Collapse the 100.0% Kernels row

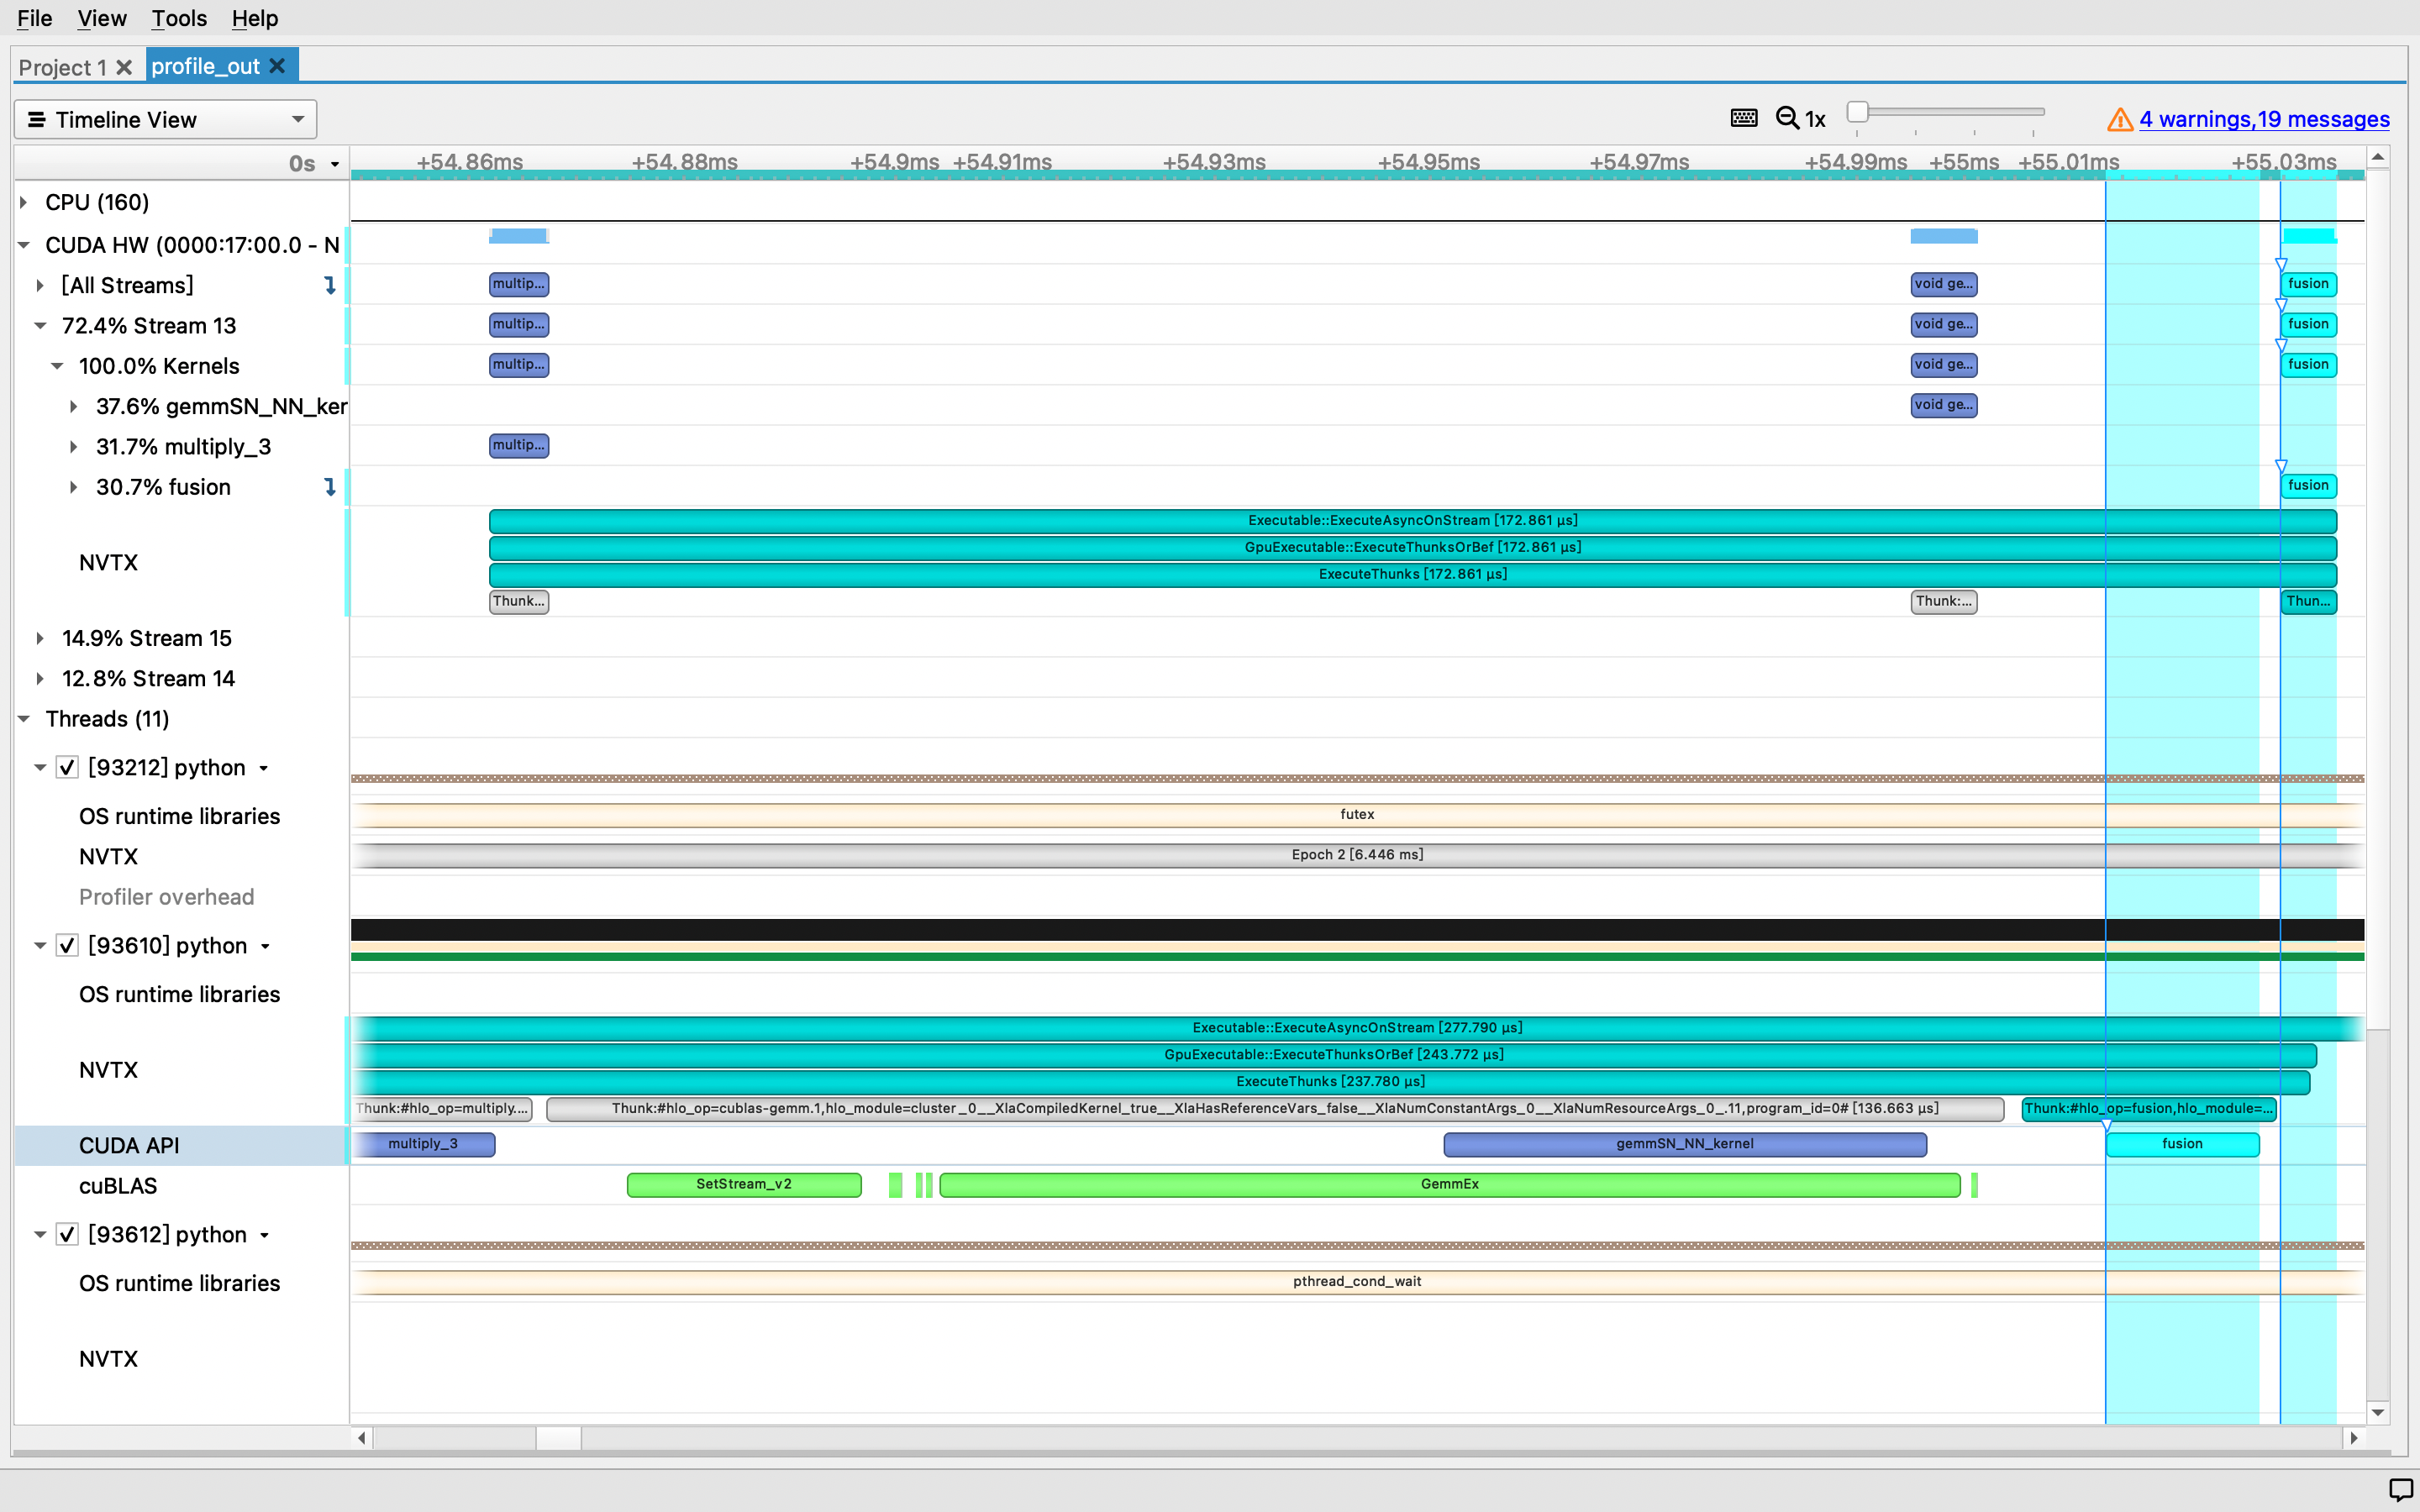57,366
